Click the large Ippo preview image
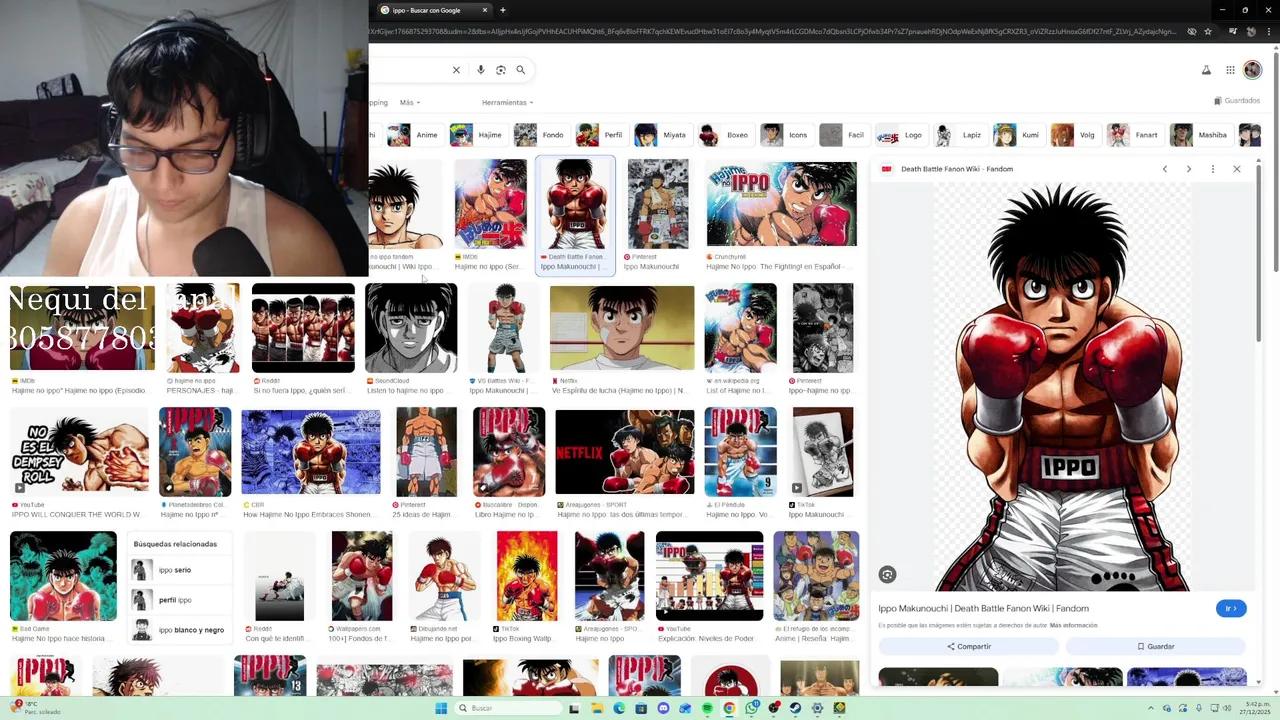Image resolution: width=1280 pixels, height=720 pixels. pyautogui.click(x=1062, y=386)
